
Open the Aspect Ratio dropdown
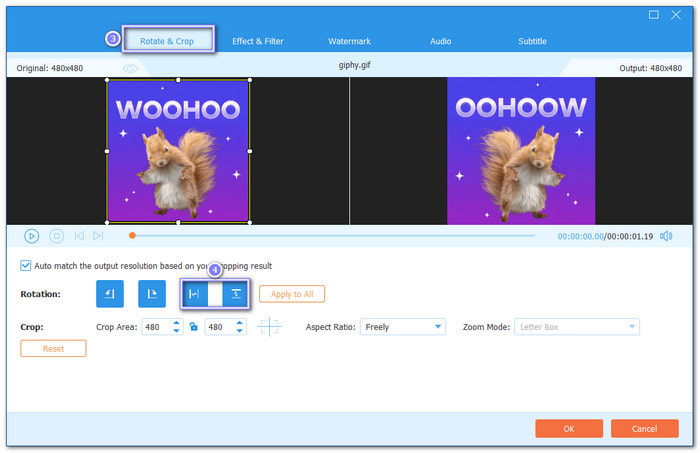tap(404, 327)
